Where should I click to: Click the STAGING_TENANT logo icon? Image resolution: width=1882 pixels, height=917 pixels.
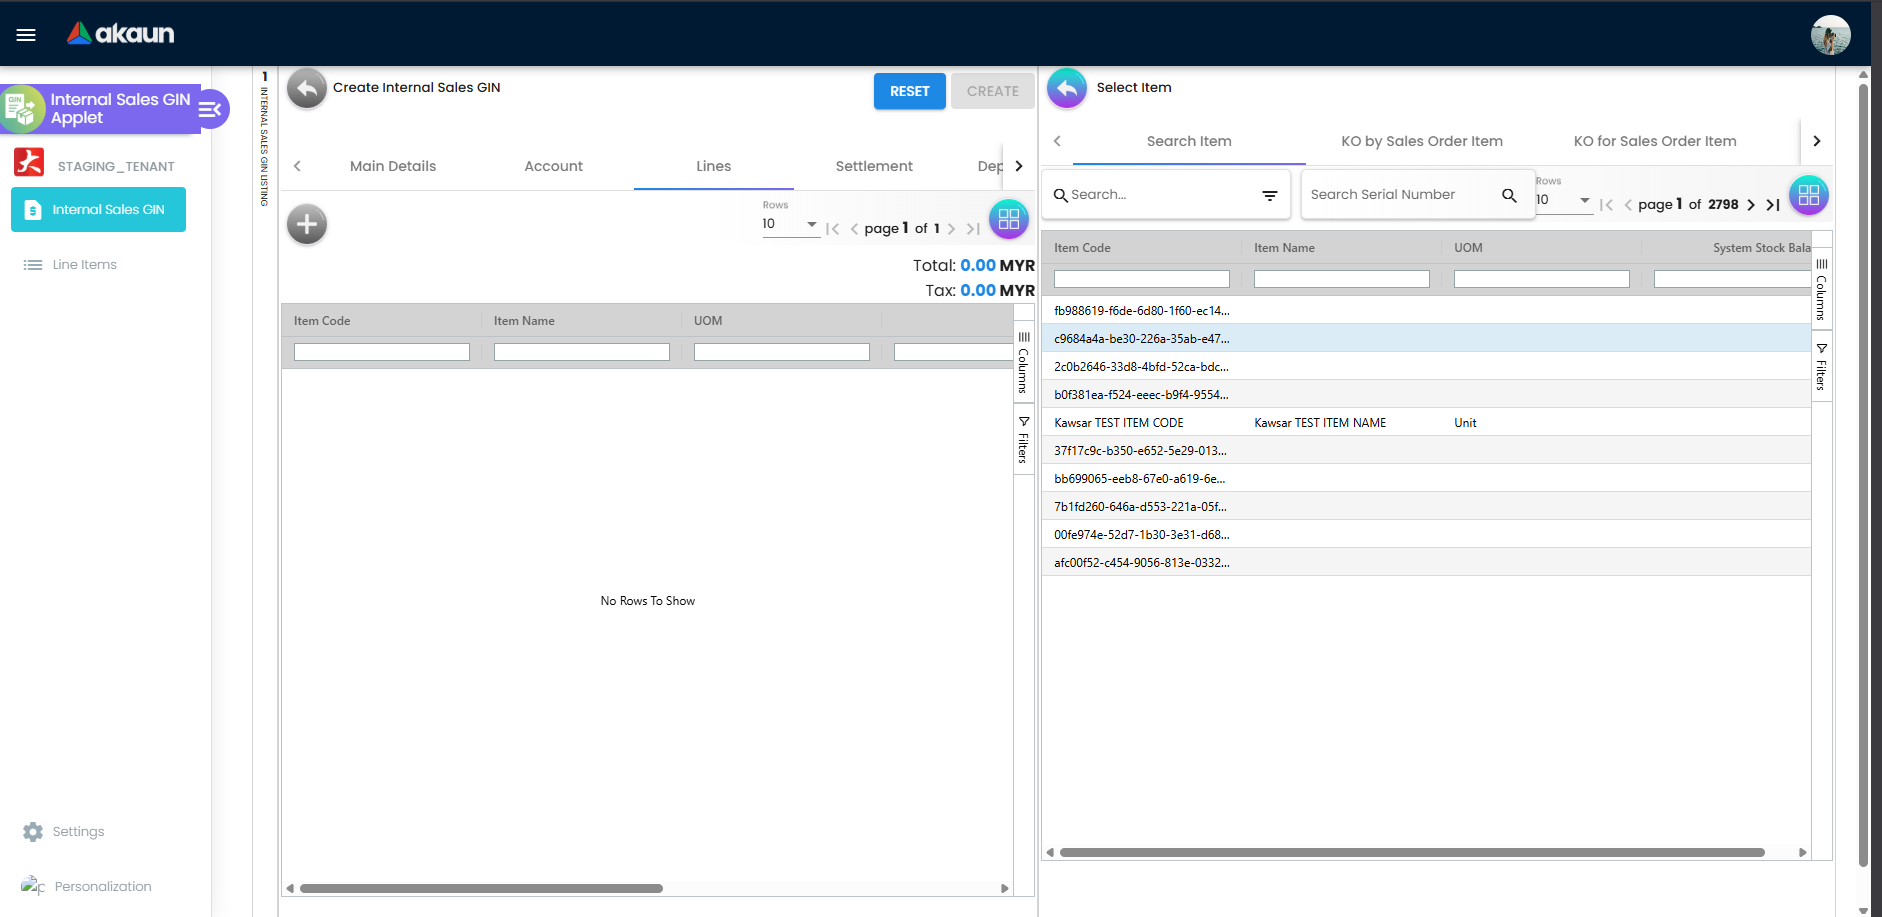[x=29, y=162]
